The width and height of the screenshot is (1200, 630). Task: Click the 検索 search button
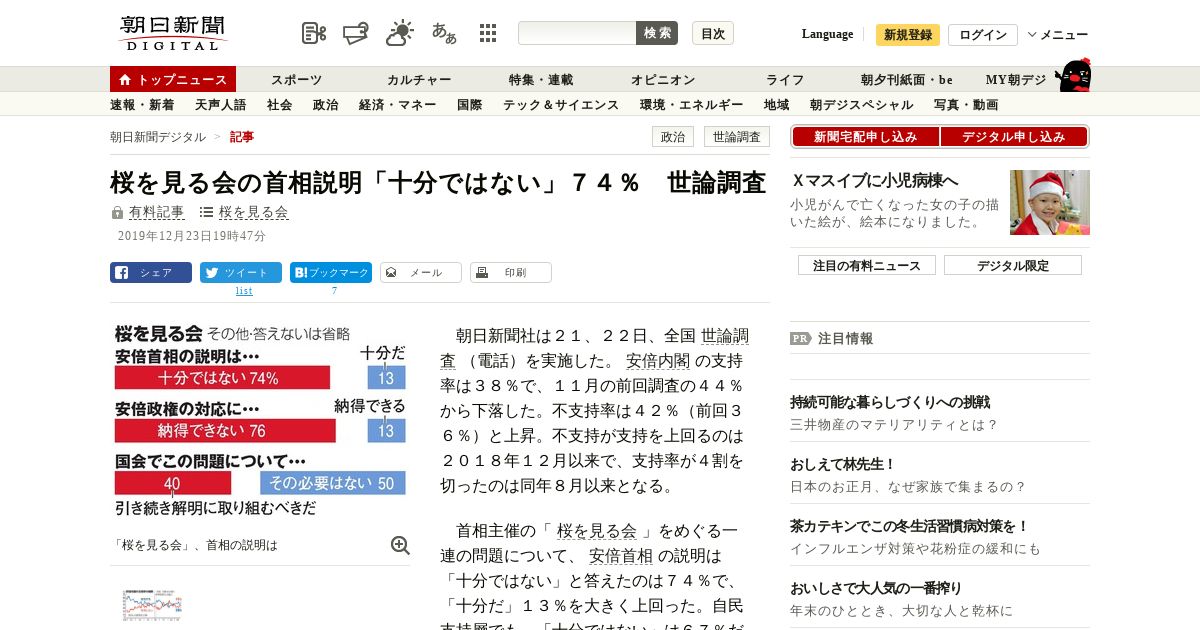[x=657, y=33]
